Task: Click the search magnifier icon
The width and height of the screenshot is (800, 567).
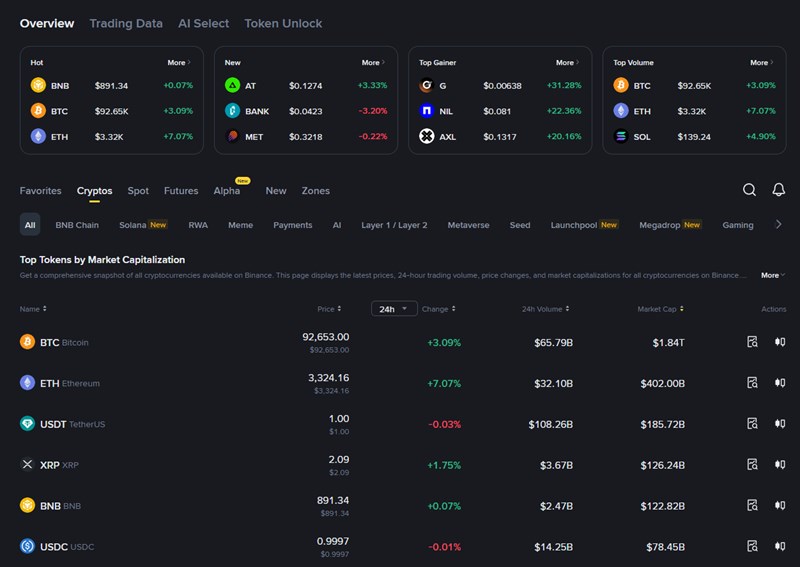Action: pyautogui.click(x=749, y=190)
